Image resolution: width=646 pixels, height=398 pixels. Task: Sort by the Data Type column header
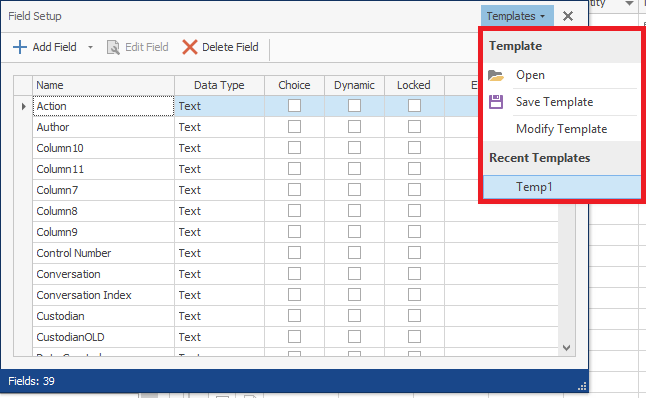coord(219,85)
